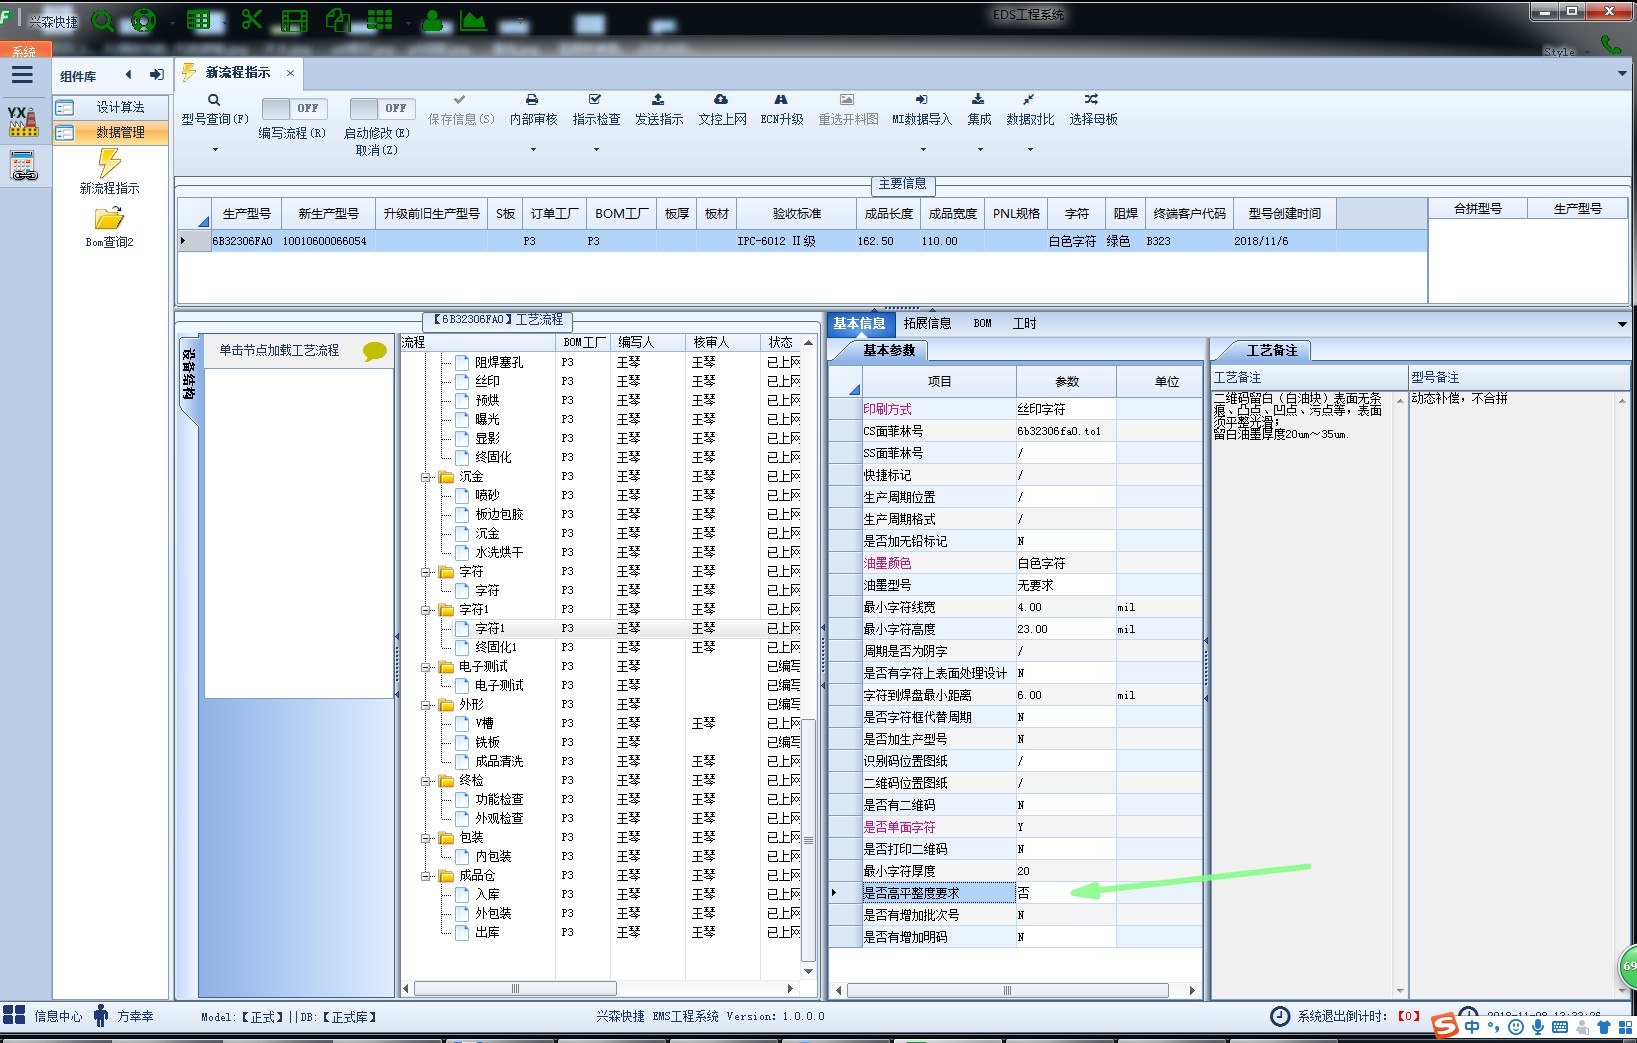Click the green copy documents icon

point(337,20)
